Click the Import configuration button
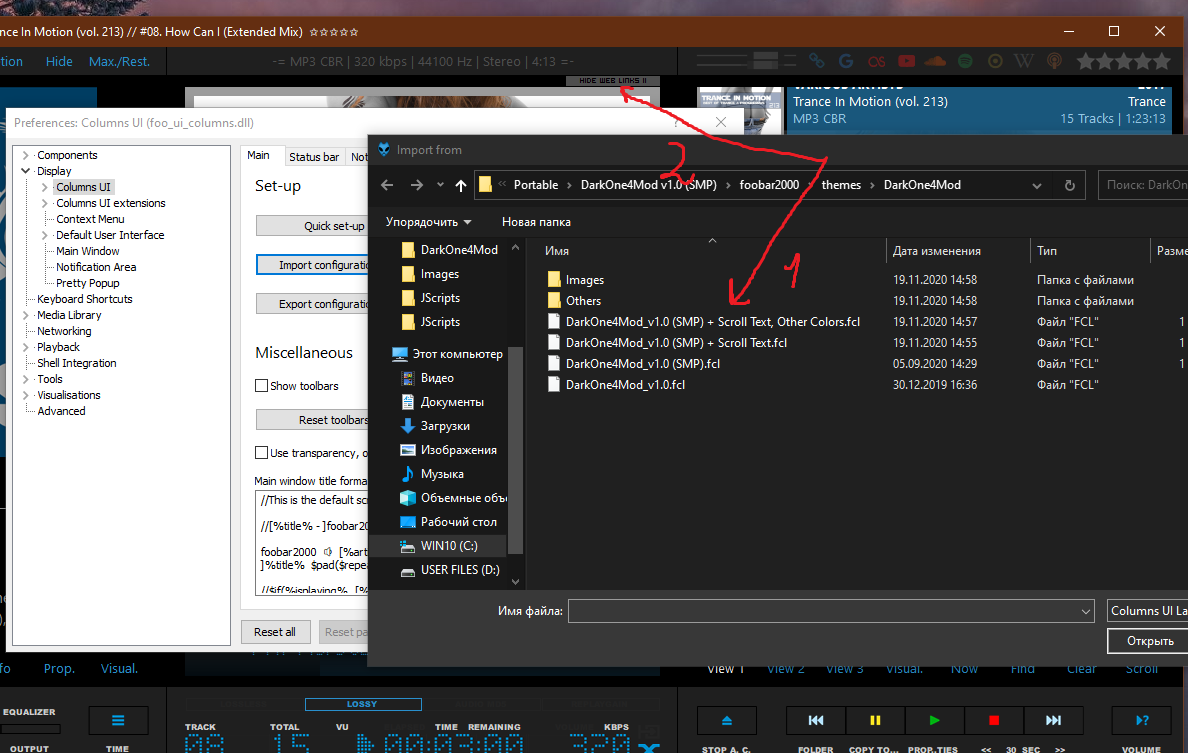Image resolution: width=1188 pixels, height=753 pixels. pos(312,265)
